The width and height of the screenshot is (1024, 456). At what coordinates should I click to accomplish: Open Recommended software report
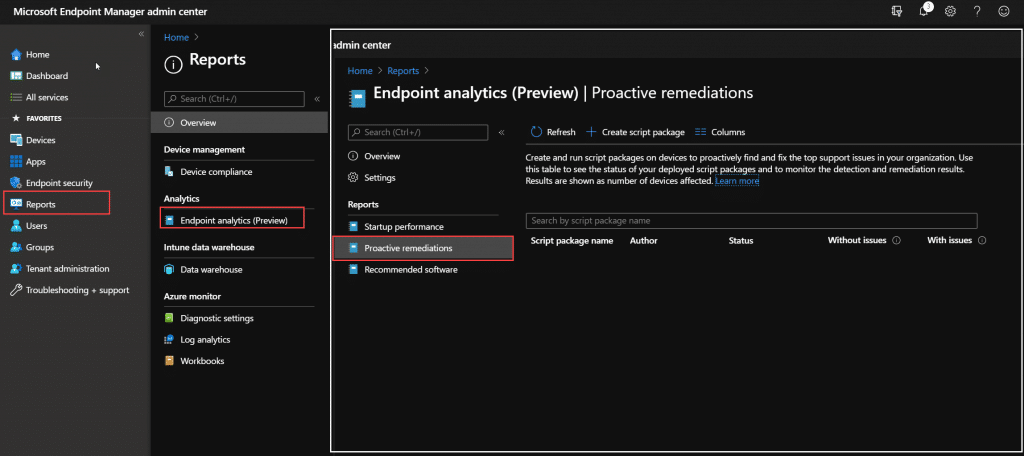[411, 269]
